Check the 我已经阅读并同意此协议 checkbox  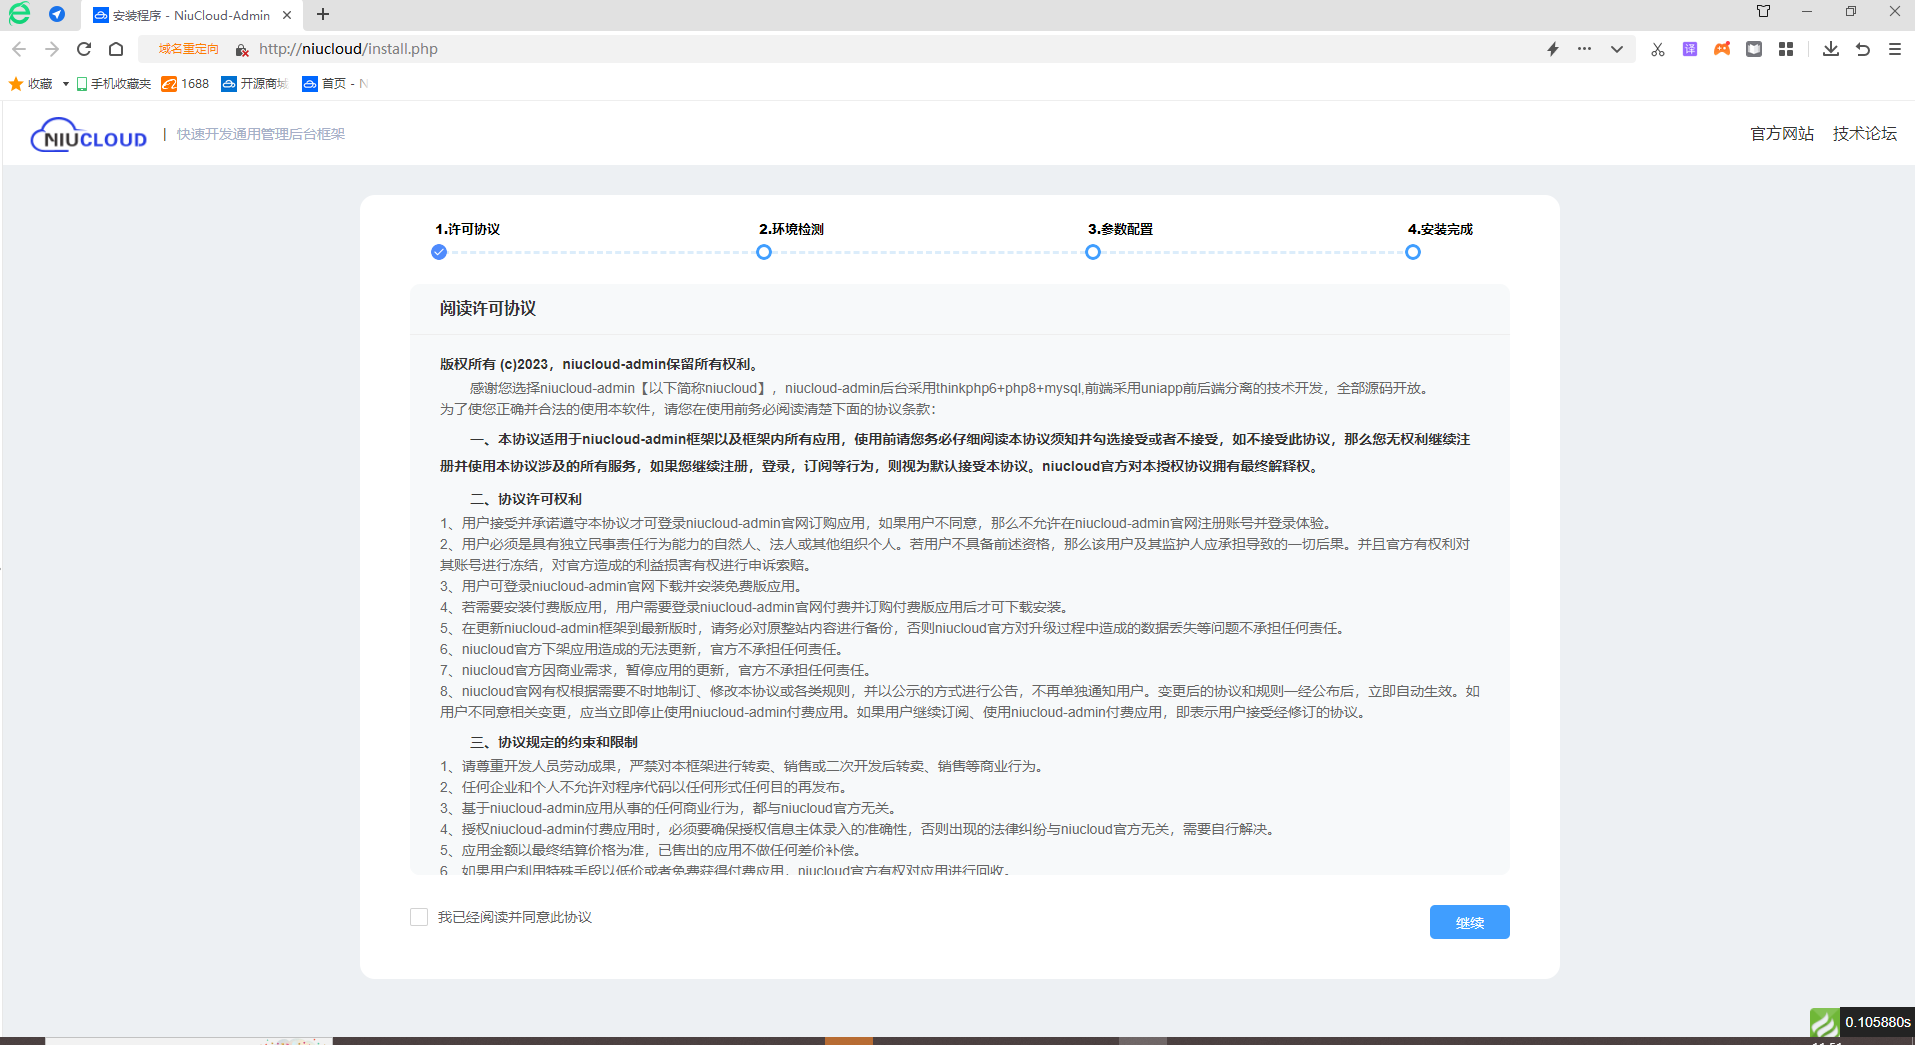[419, 917]
